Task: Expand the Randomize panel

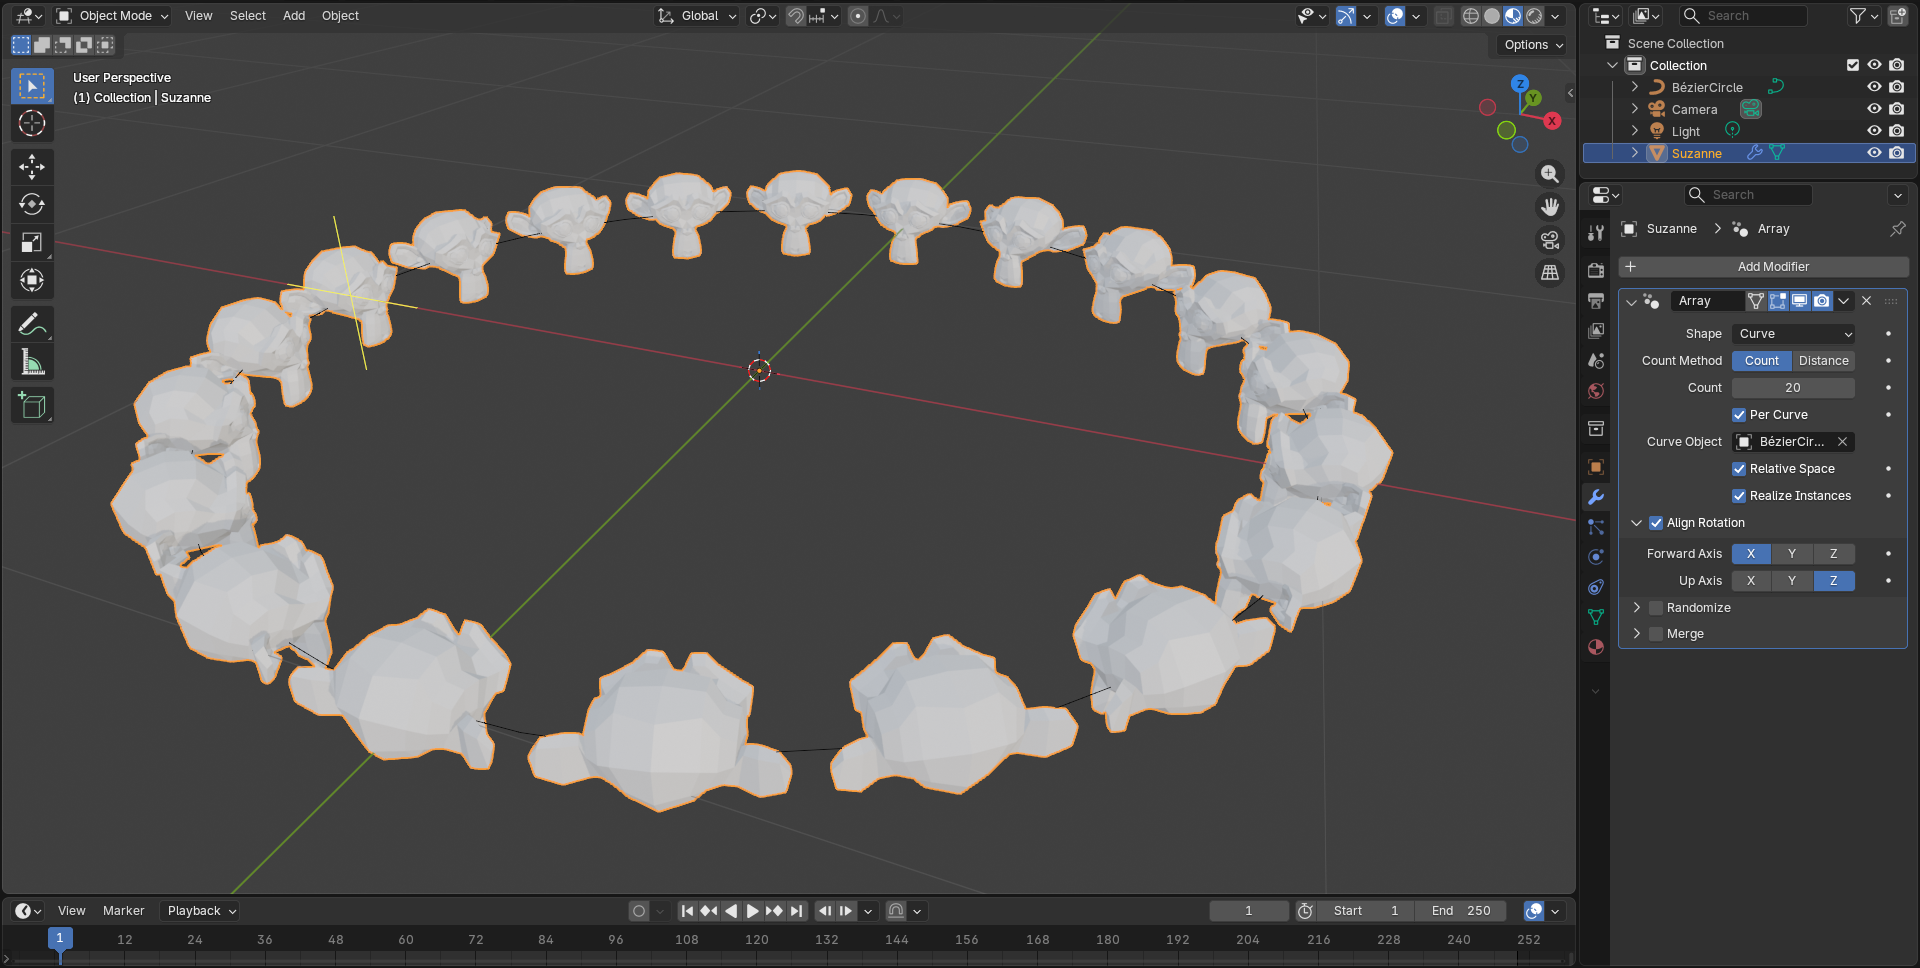Action: pyautogui.click(x=1636, y=608)
